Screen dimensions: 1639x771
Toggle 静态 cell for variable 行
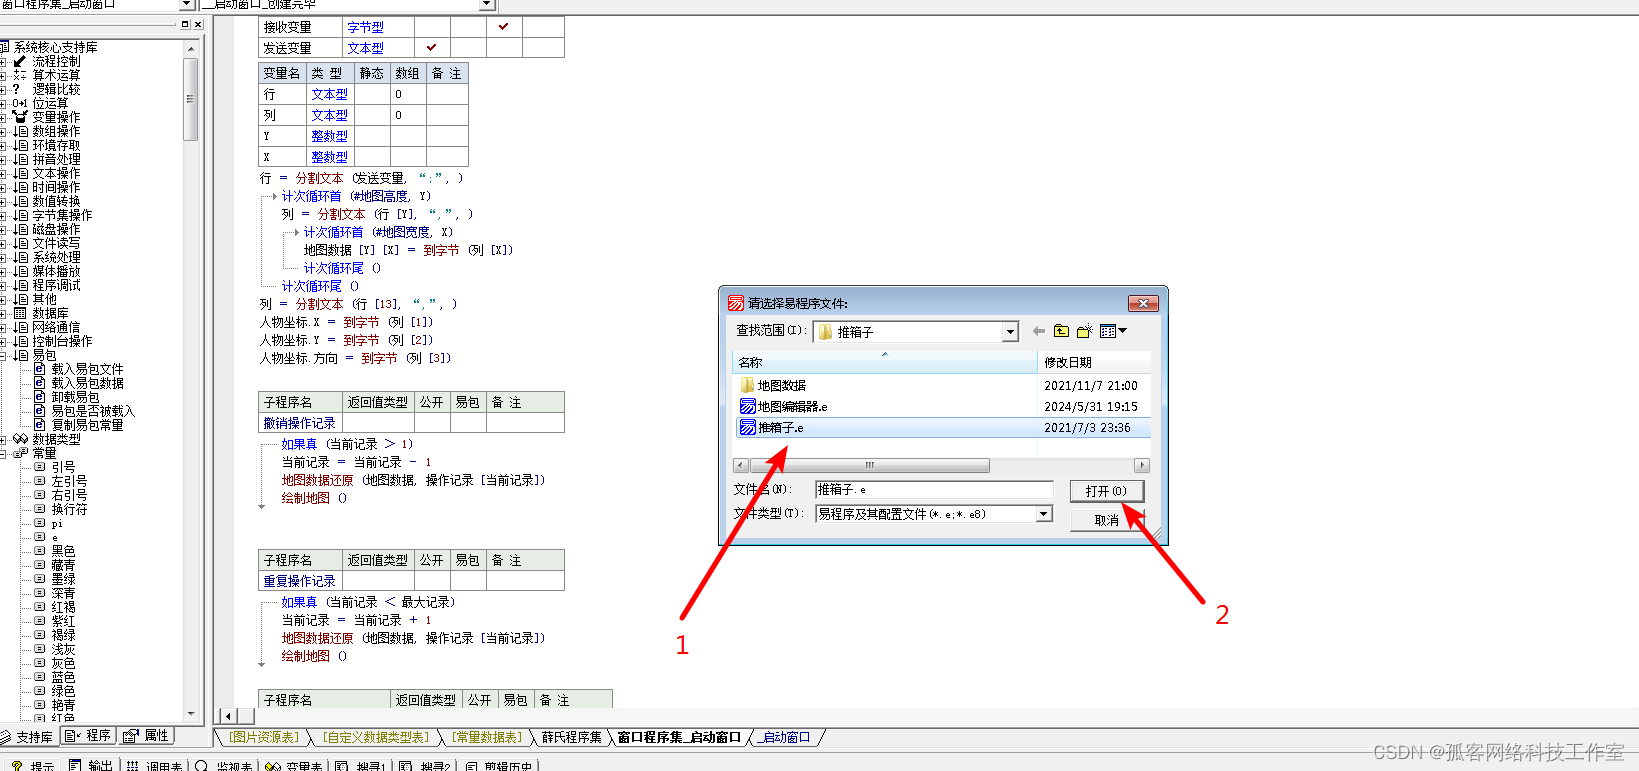[372, 94]
